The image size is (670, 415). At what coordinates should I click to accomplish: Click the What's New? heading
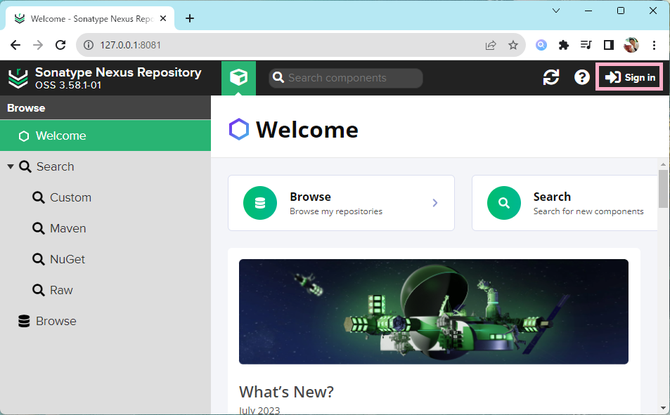286,391
